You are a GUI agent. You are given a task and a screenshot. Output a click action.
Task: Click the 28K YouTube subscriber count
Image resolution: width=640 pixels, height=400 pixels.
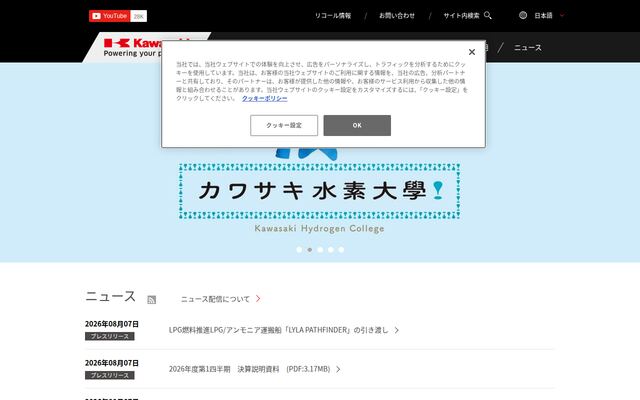[x=139, y=16]
